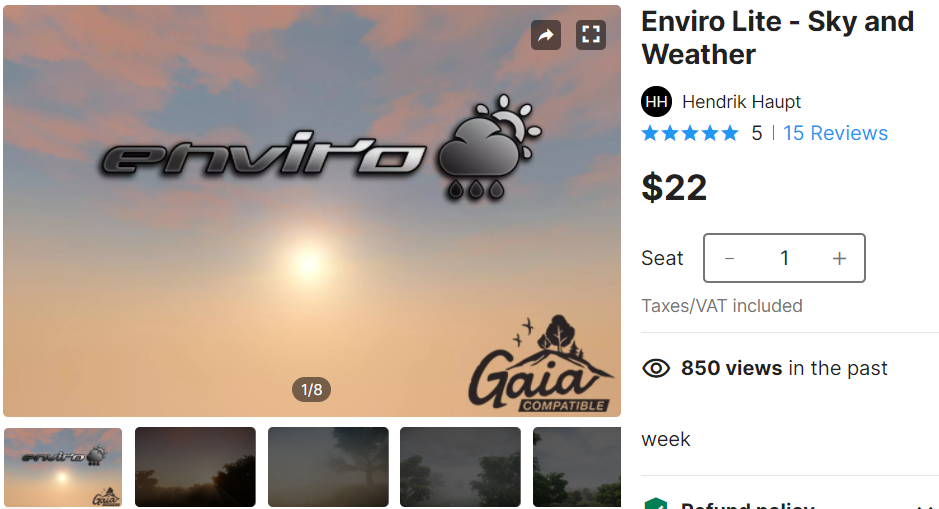939x509 pixels.
Task: Open the 15 Reviews link
Action: click(x=835, y=133)
